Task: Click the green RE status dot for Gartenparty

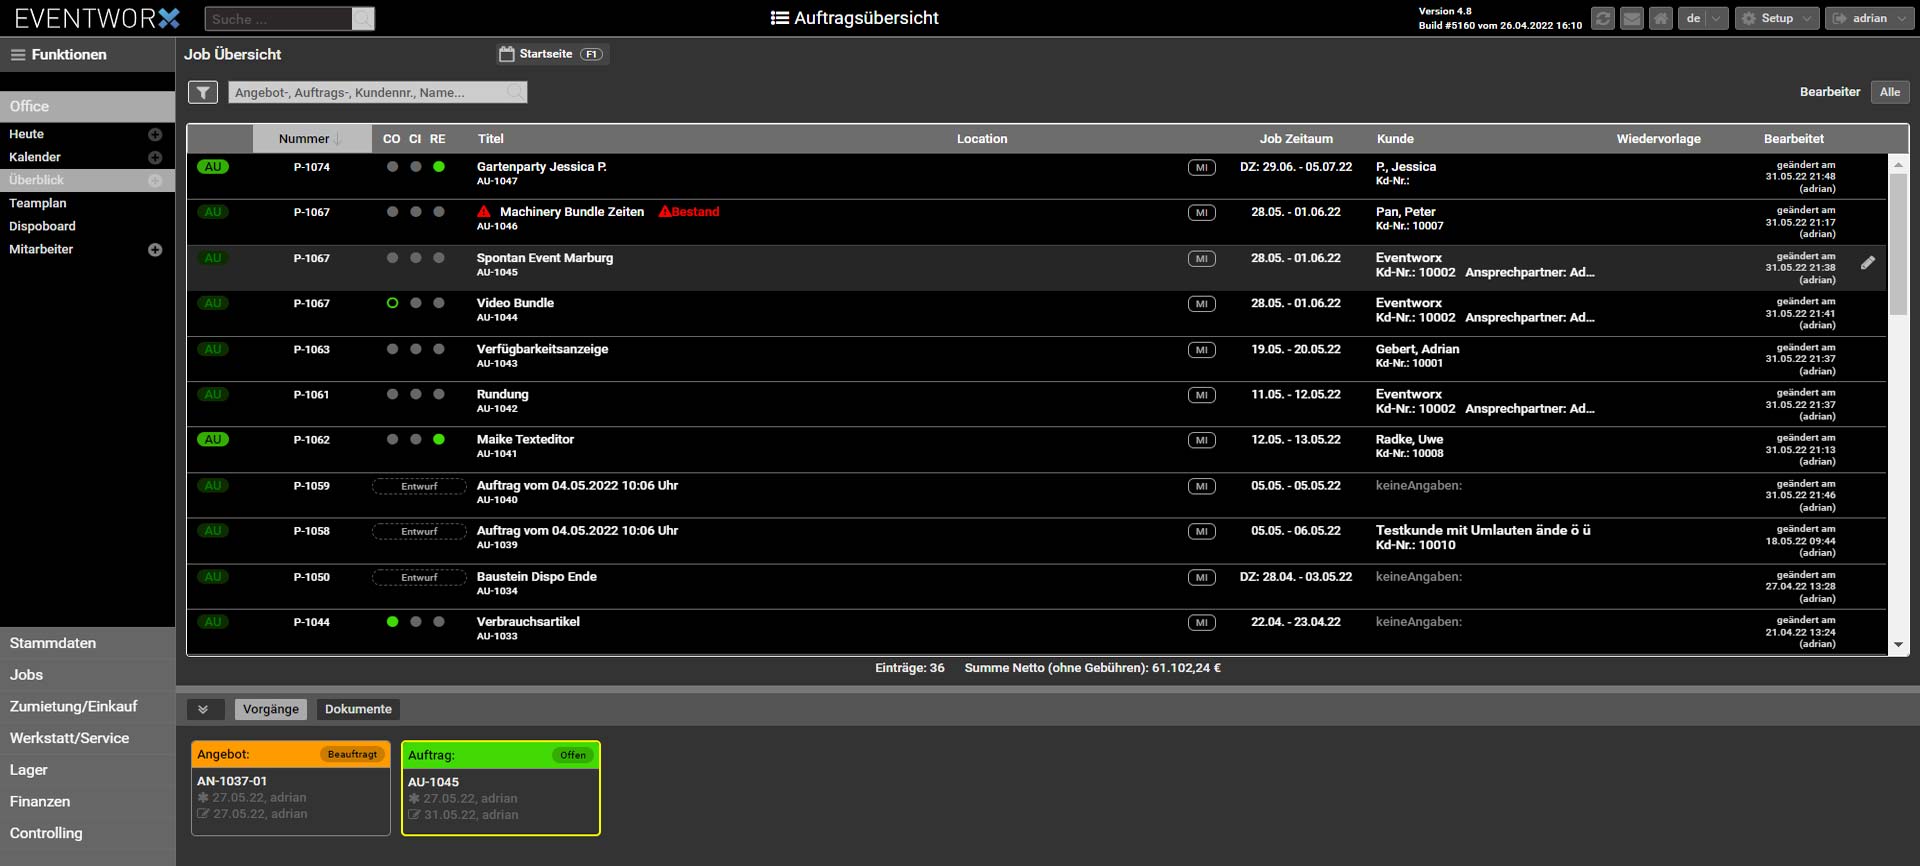Action: coord(439,167)
